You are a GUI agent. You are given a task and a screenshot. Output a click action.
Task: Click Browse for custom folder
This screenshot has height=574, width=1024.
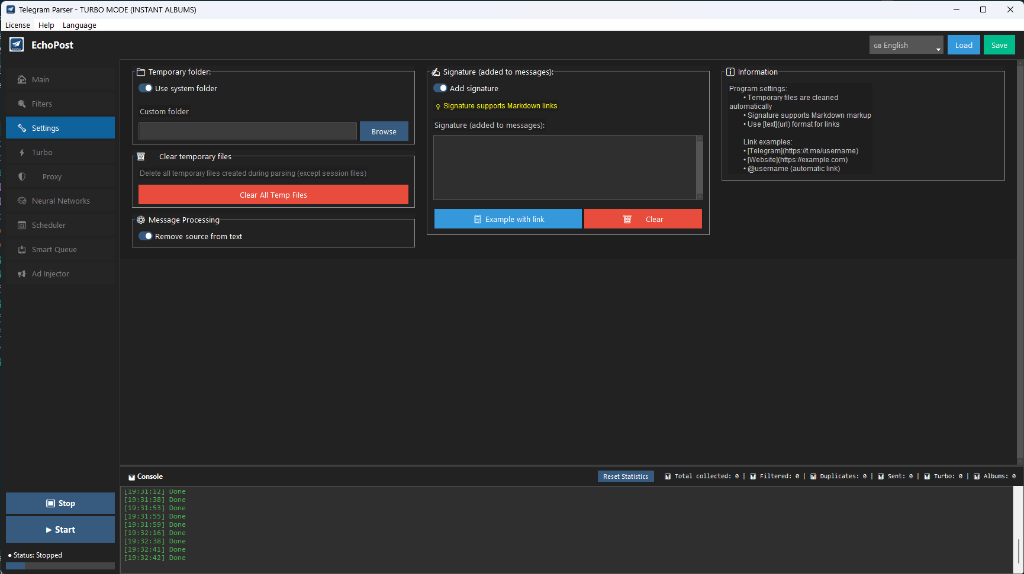(384, 131)
